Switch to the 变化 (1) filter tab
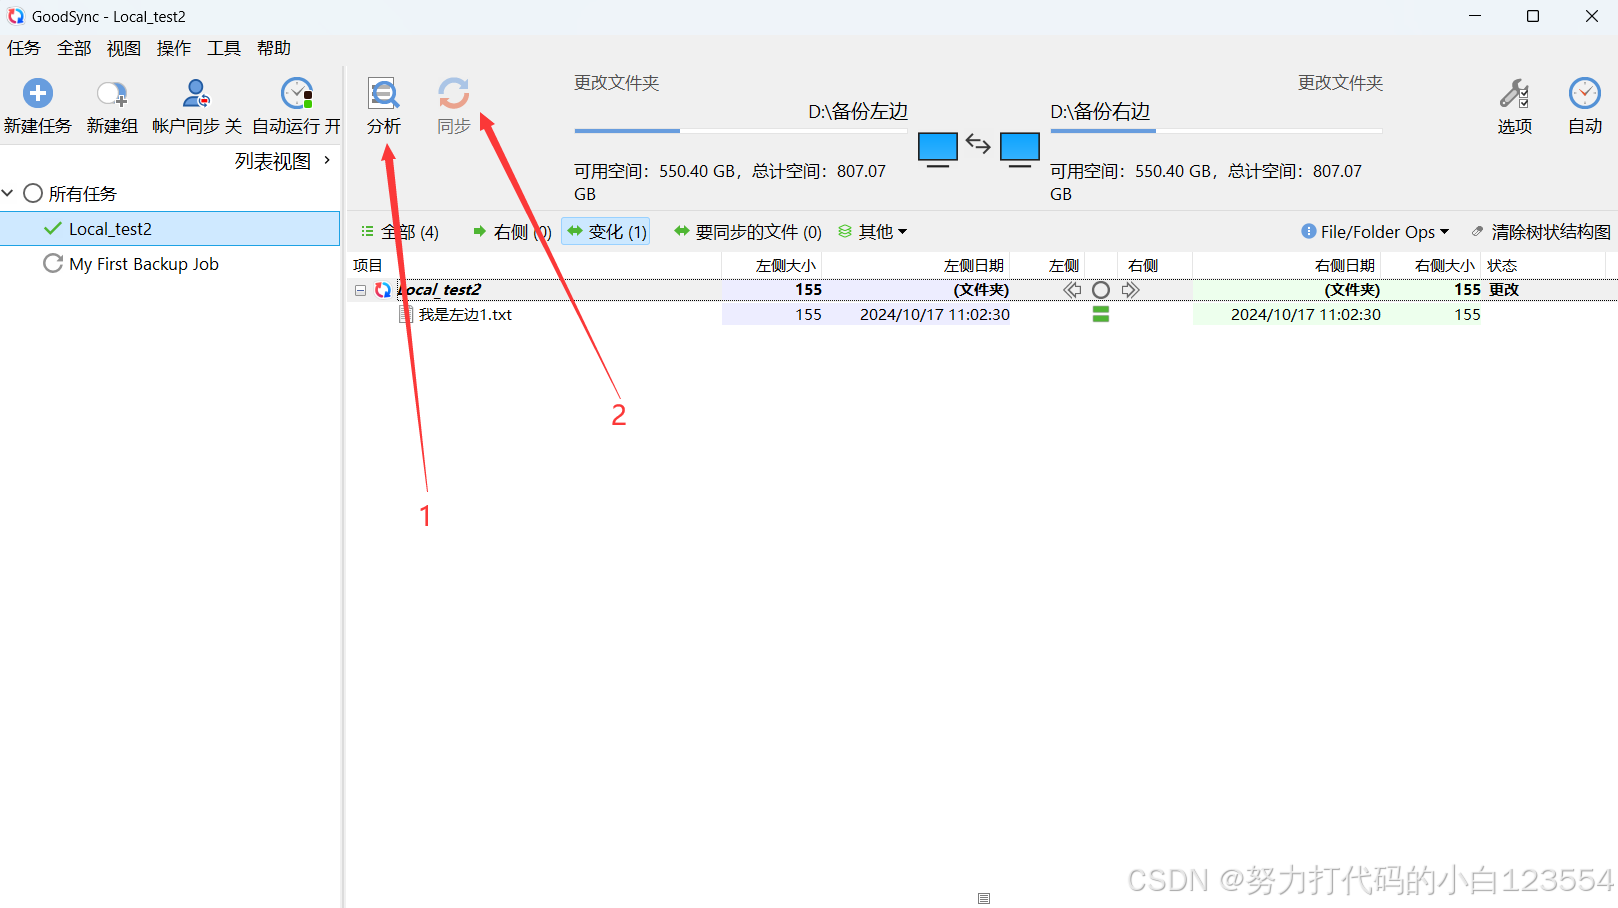 point(606,232)
